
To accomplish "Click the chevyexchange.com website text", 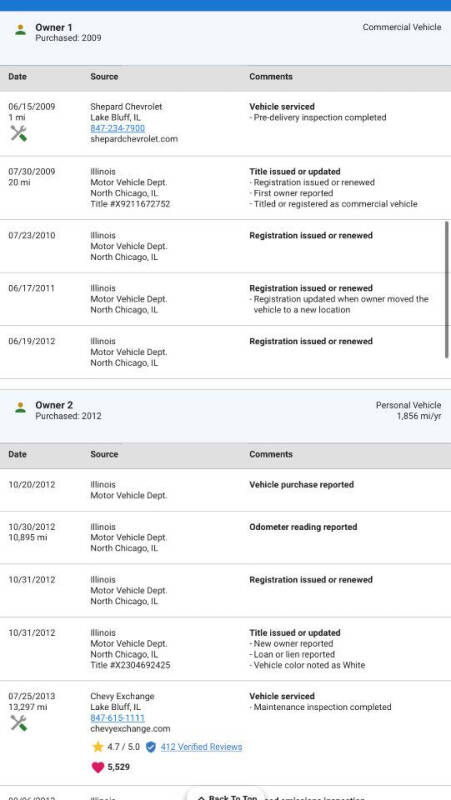I will tap(131, 729).
